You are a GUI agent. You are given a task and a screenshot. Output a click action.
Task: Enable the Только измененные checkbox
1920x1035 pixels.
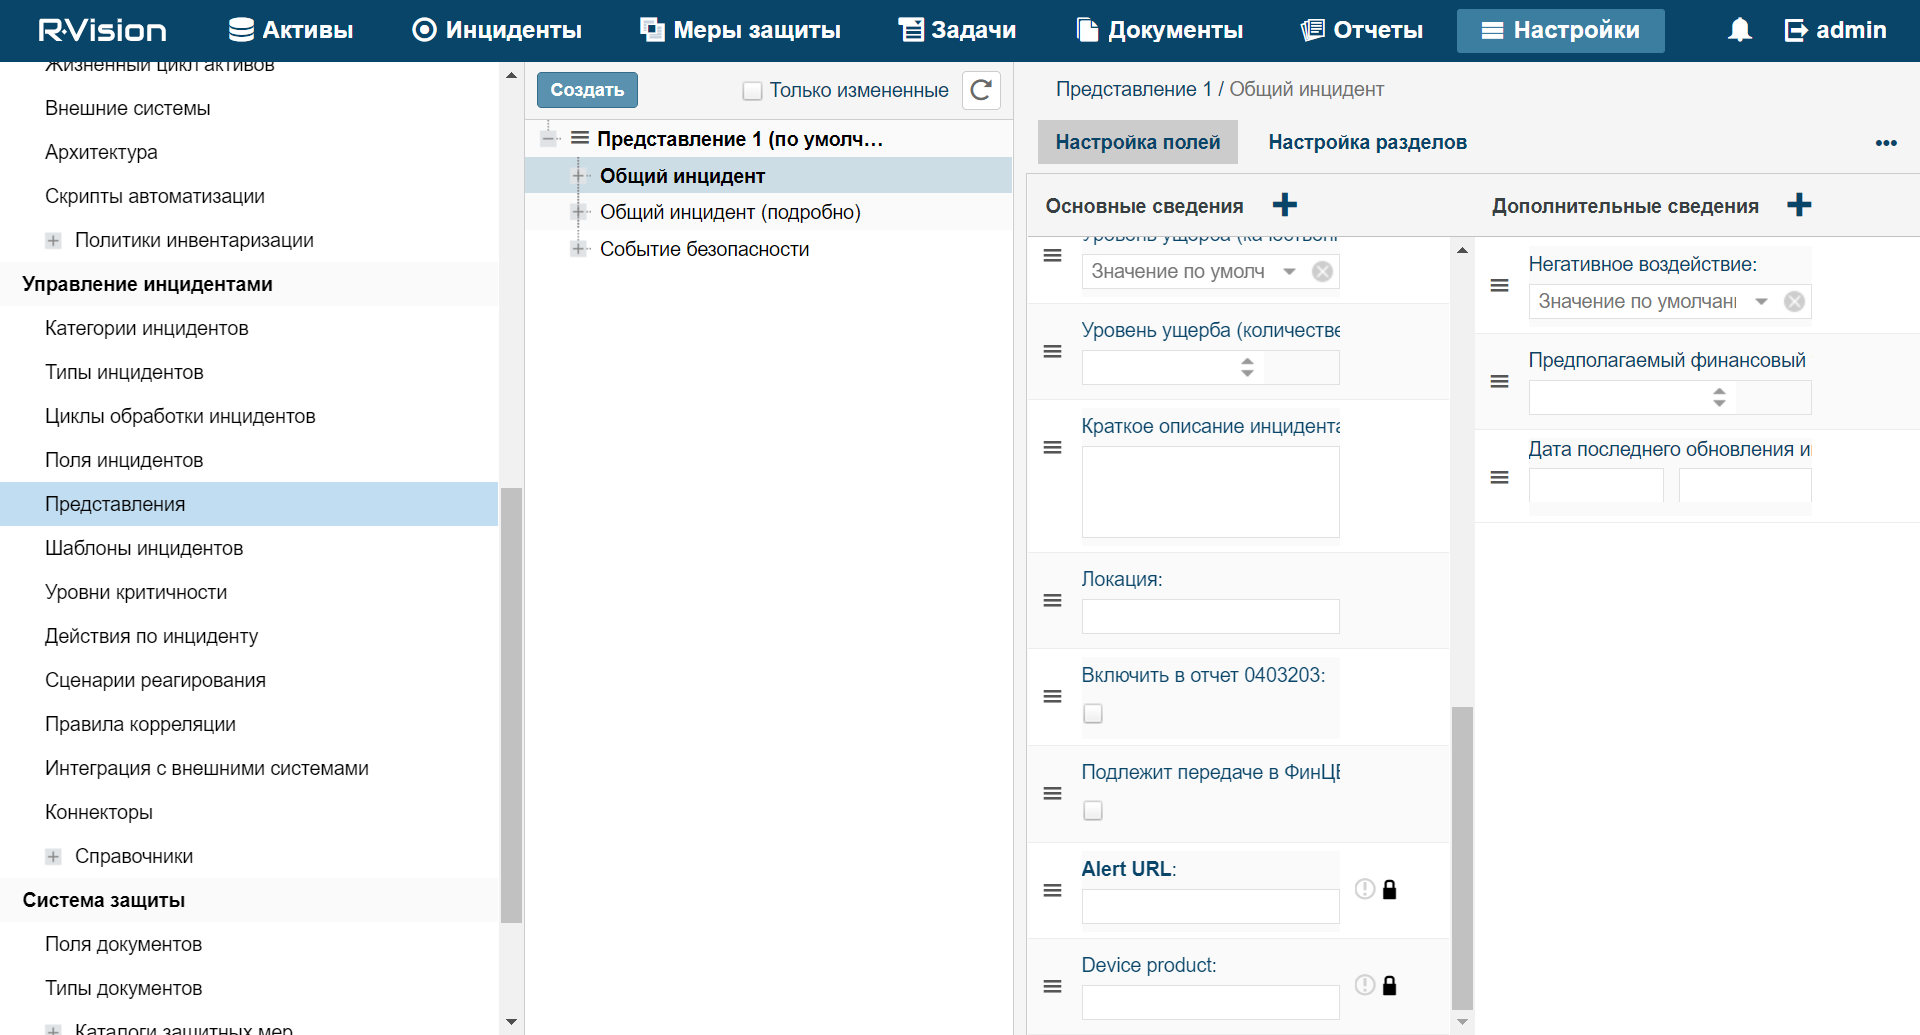pyautogui.click(x=752, y=91)
